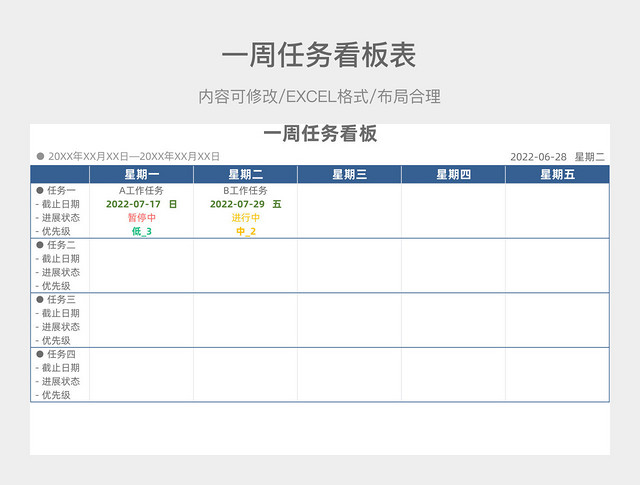The image size is (640, 485).
Task: Select 截止日期 label under 任务二
Action: [60, 259]
